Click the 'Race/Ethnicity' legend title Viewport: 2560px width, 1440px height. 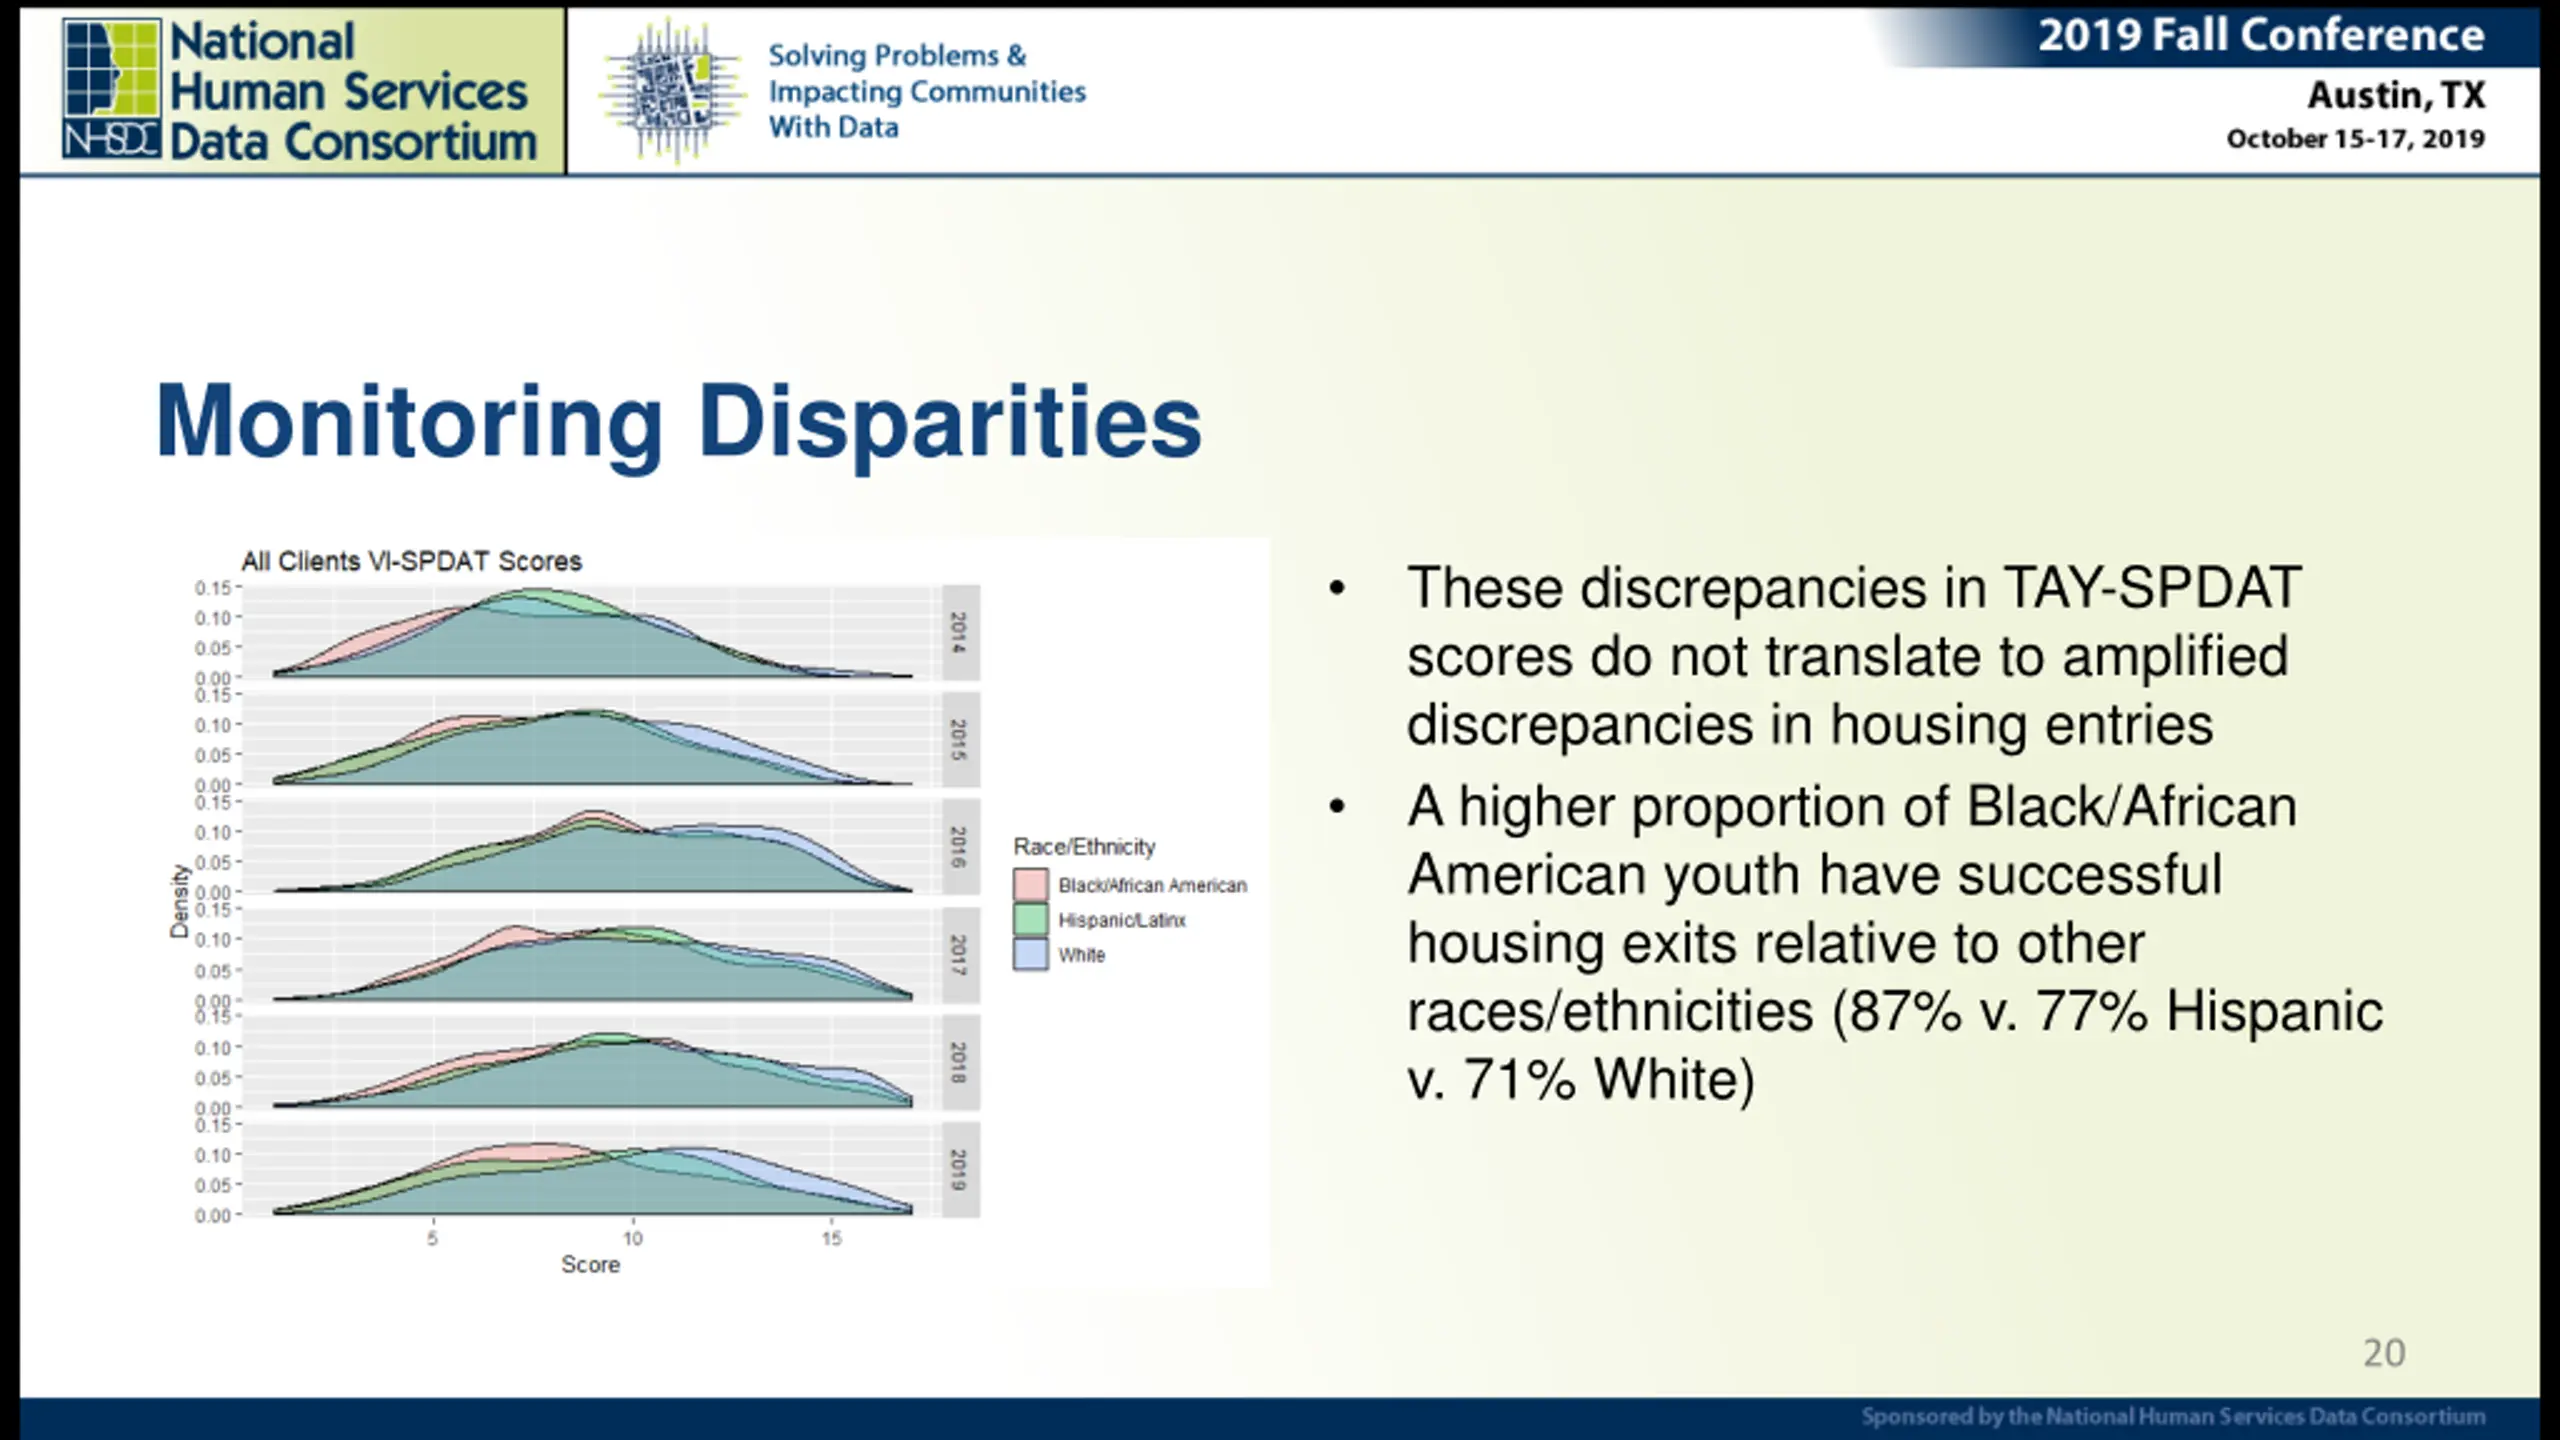[x=1084, y=847]
